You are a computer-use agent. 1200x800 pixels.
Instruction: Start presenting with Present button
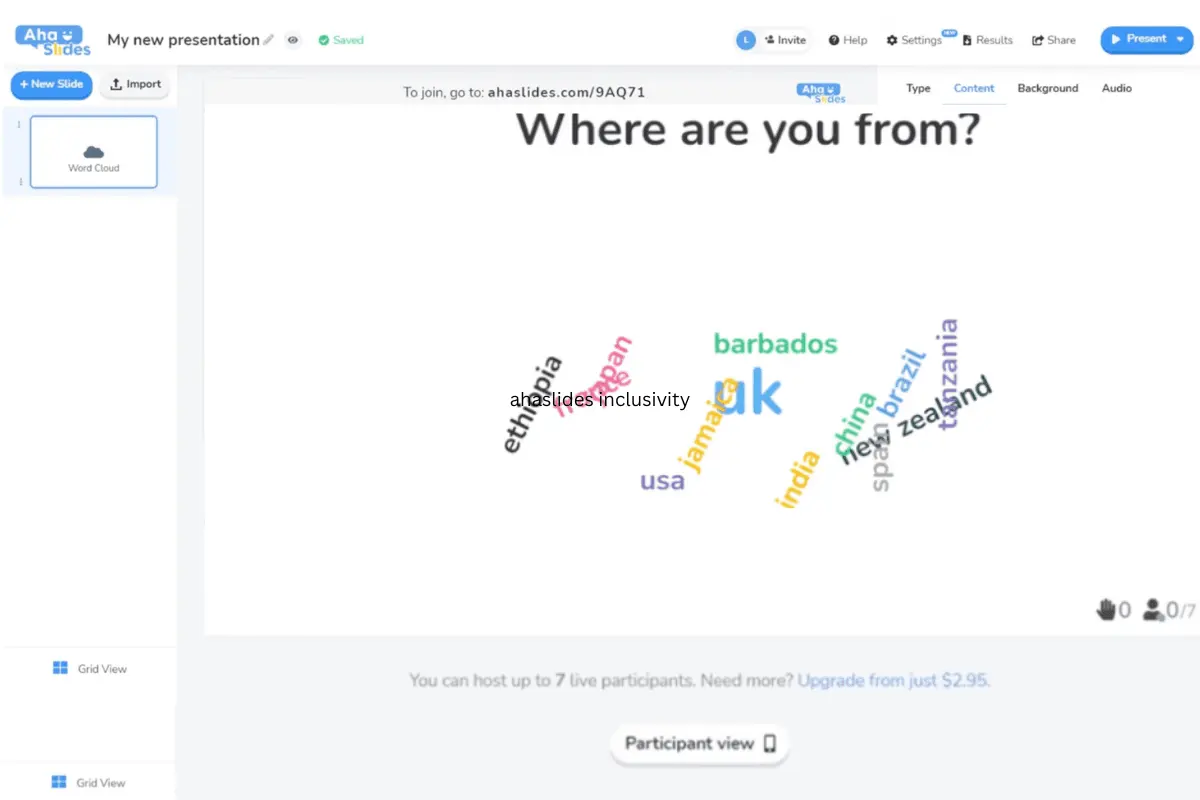click(1138, 39)
